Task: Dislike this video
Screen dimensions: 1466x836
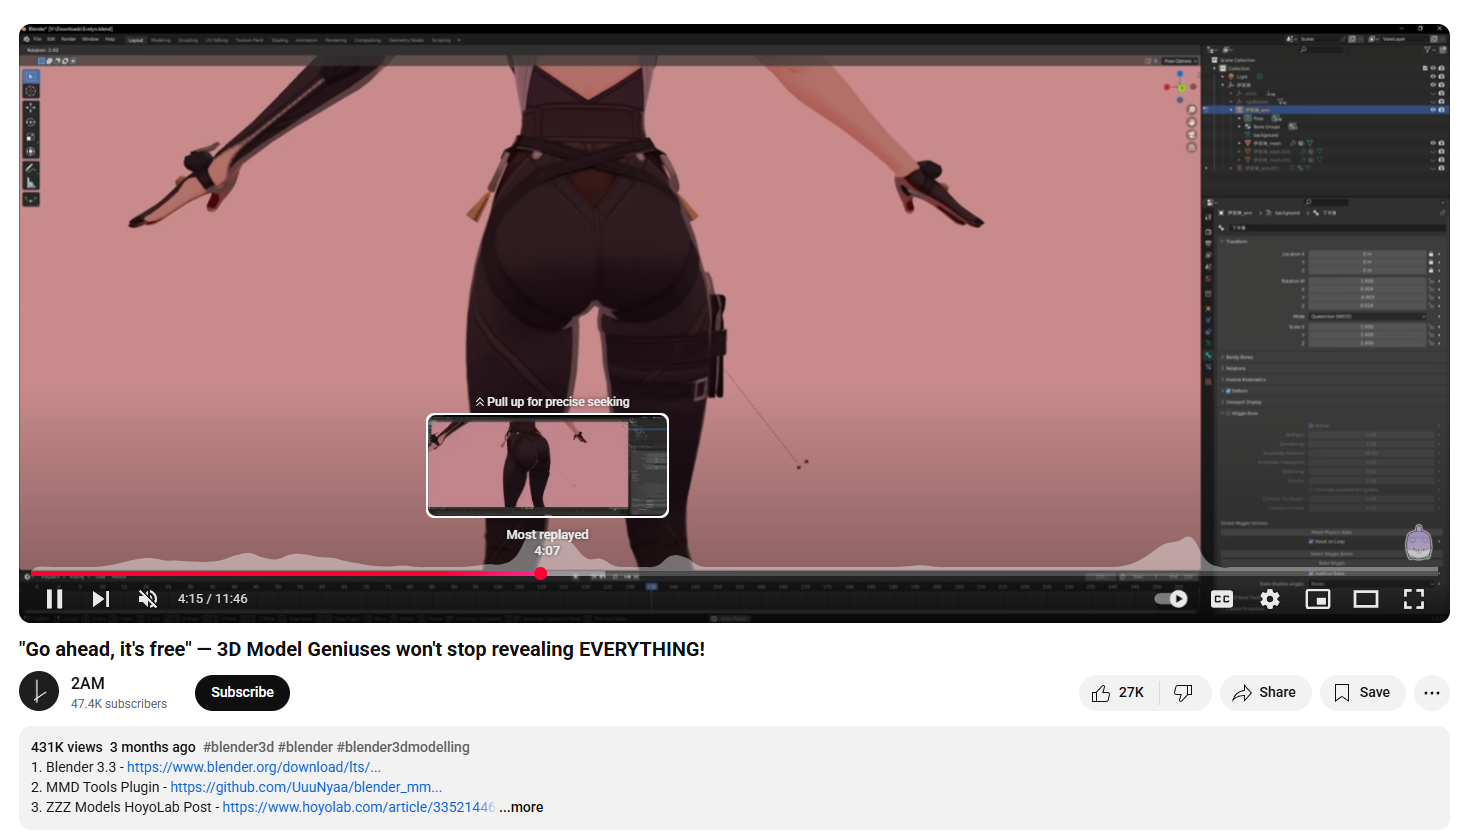Action: (1184, 693)
